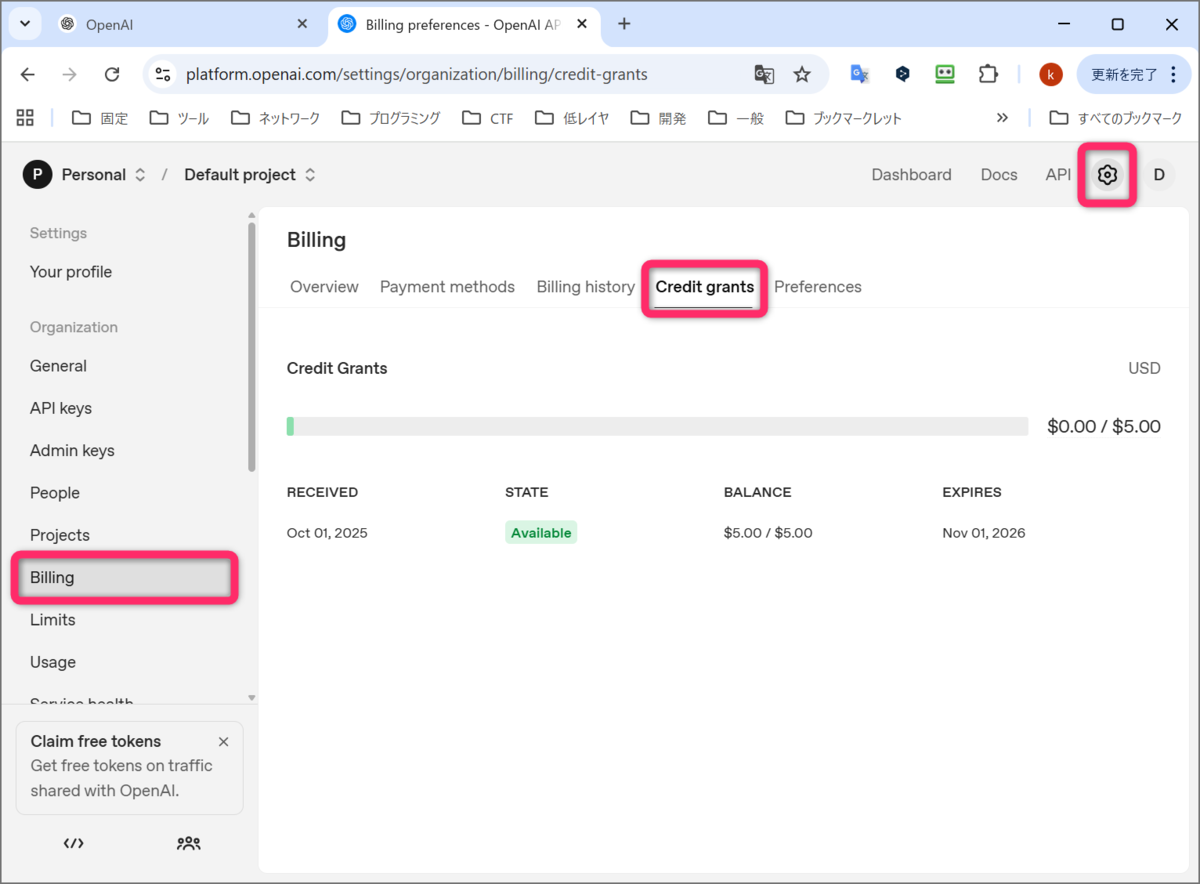Open the apps grid icon in bookmarks bar
Screen dimensions: 1200x884
pyautogui.click(x=26, y=118)
